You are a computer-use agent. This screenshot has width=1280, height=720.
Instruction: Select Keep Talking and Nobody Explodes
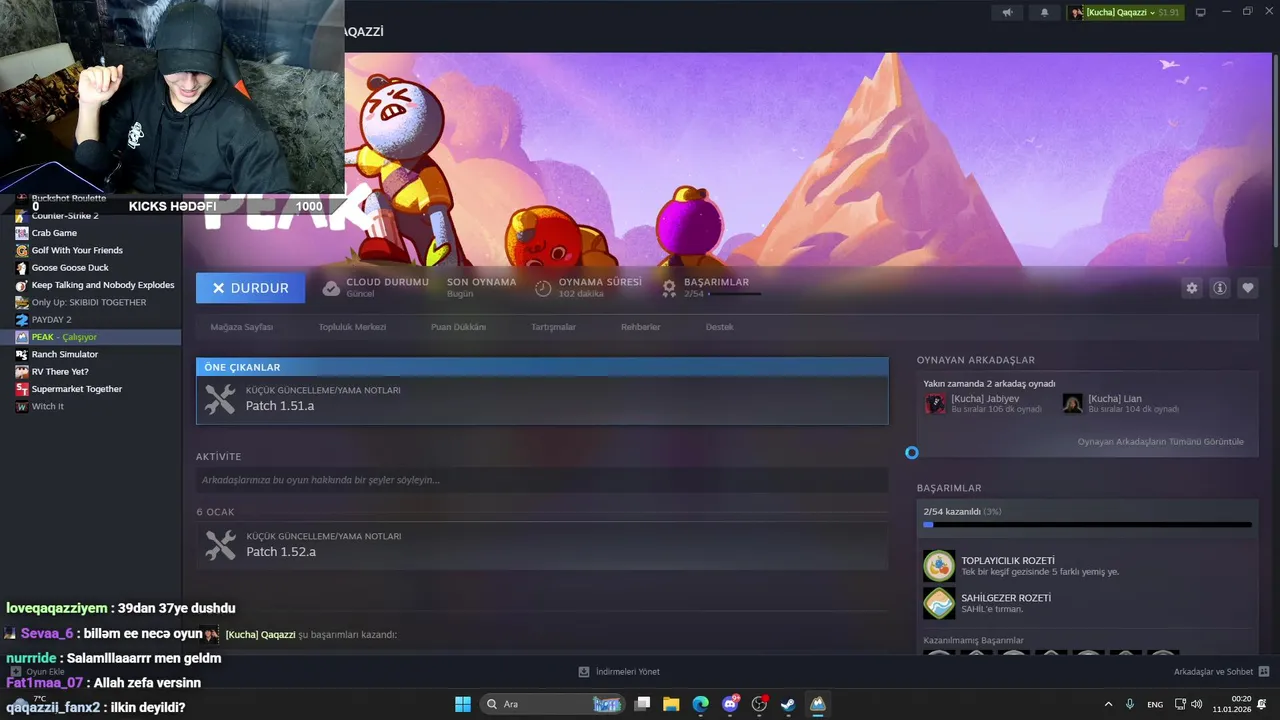point(103,285)
